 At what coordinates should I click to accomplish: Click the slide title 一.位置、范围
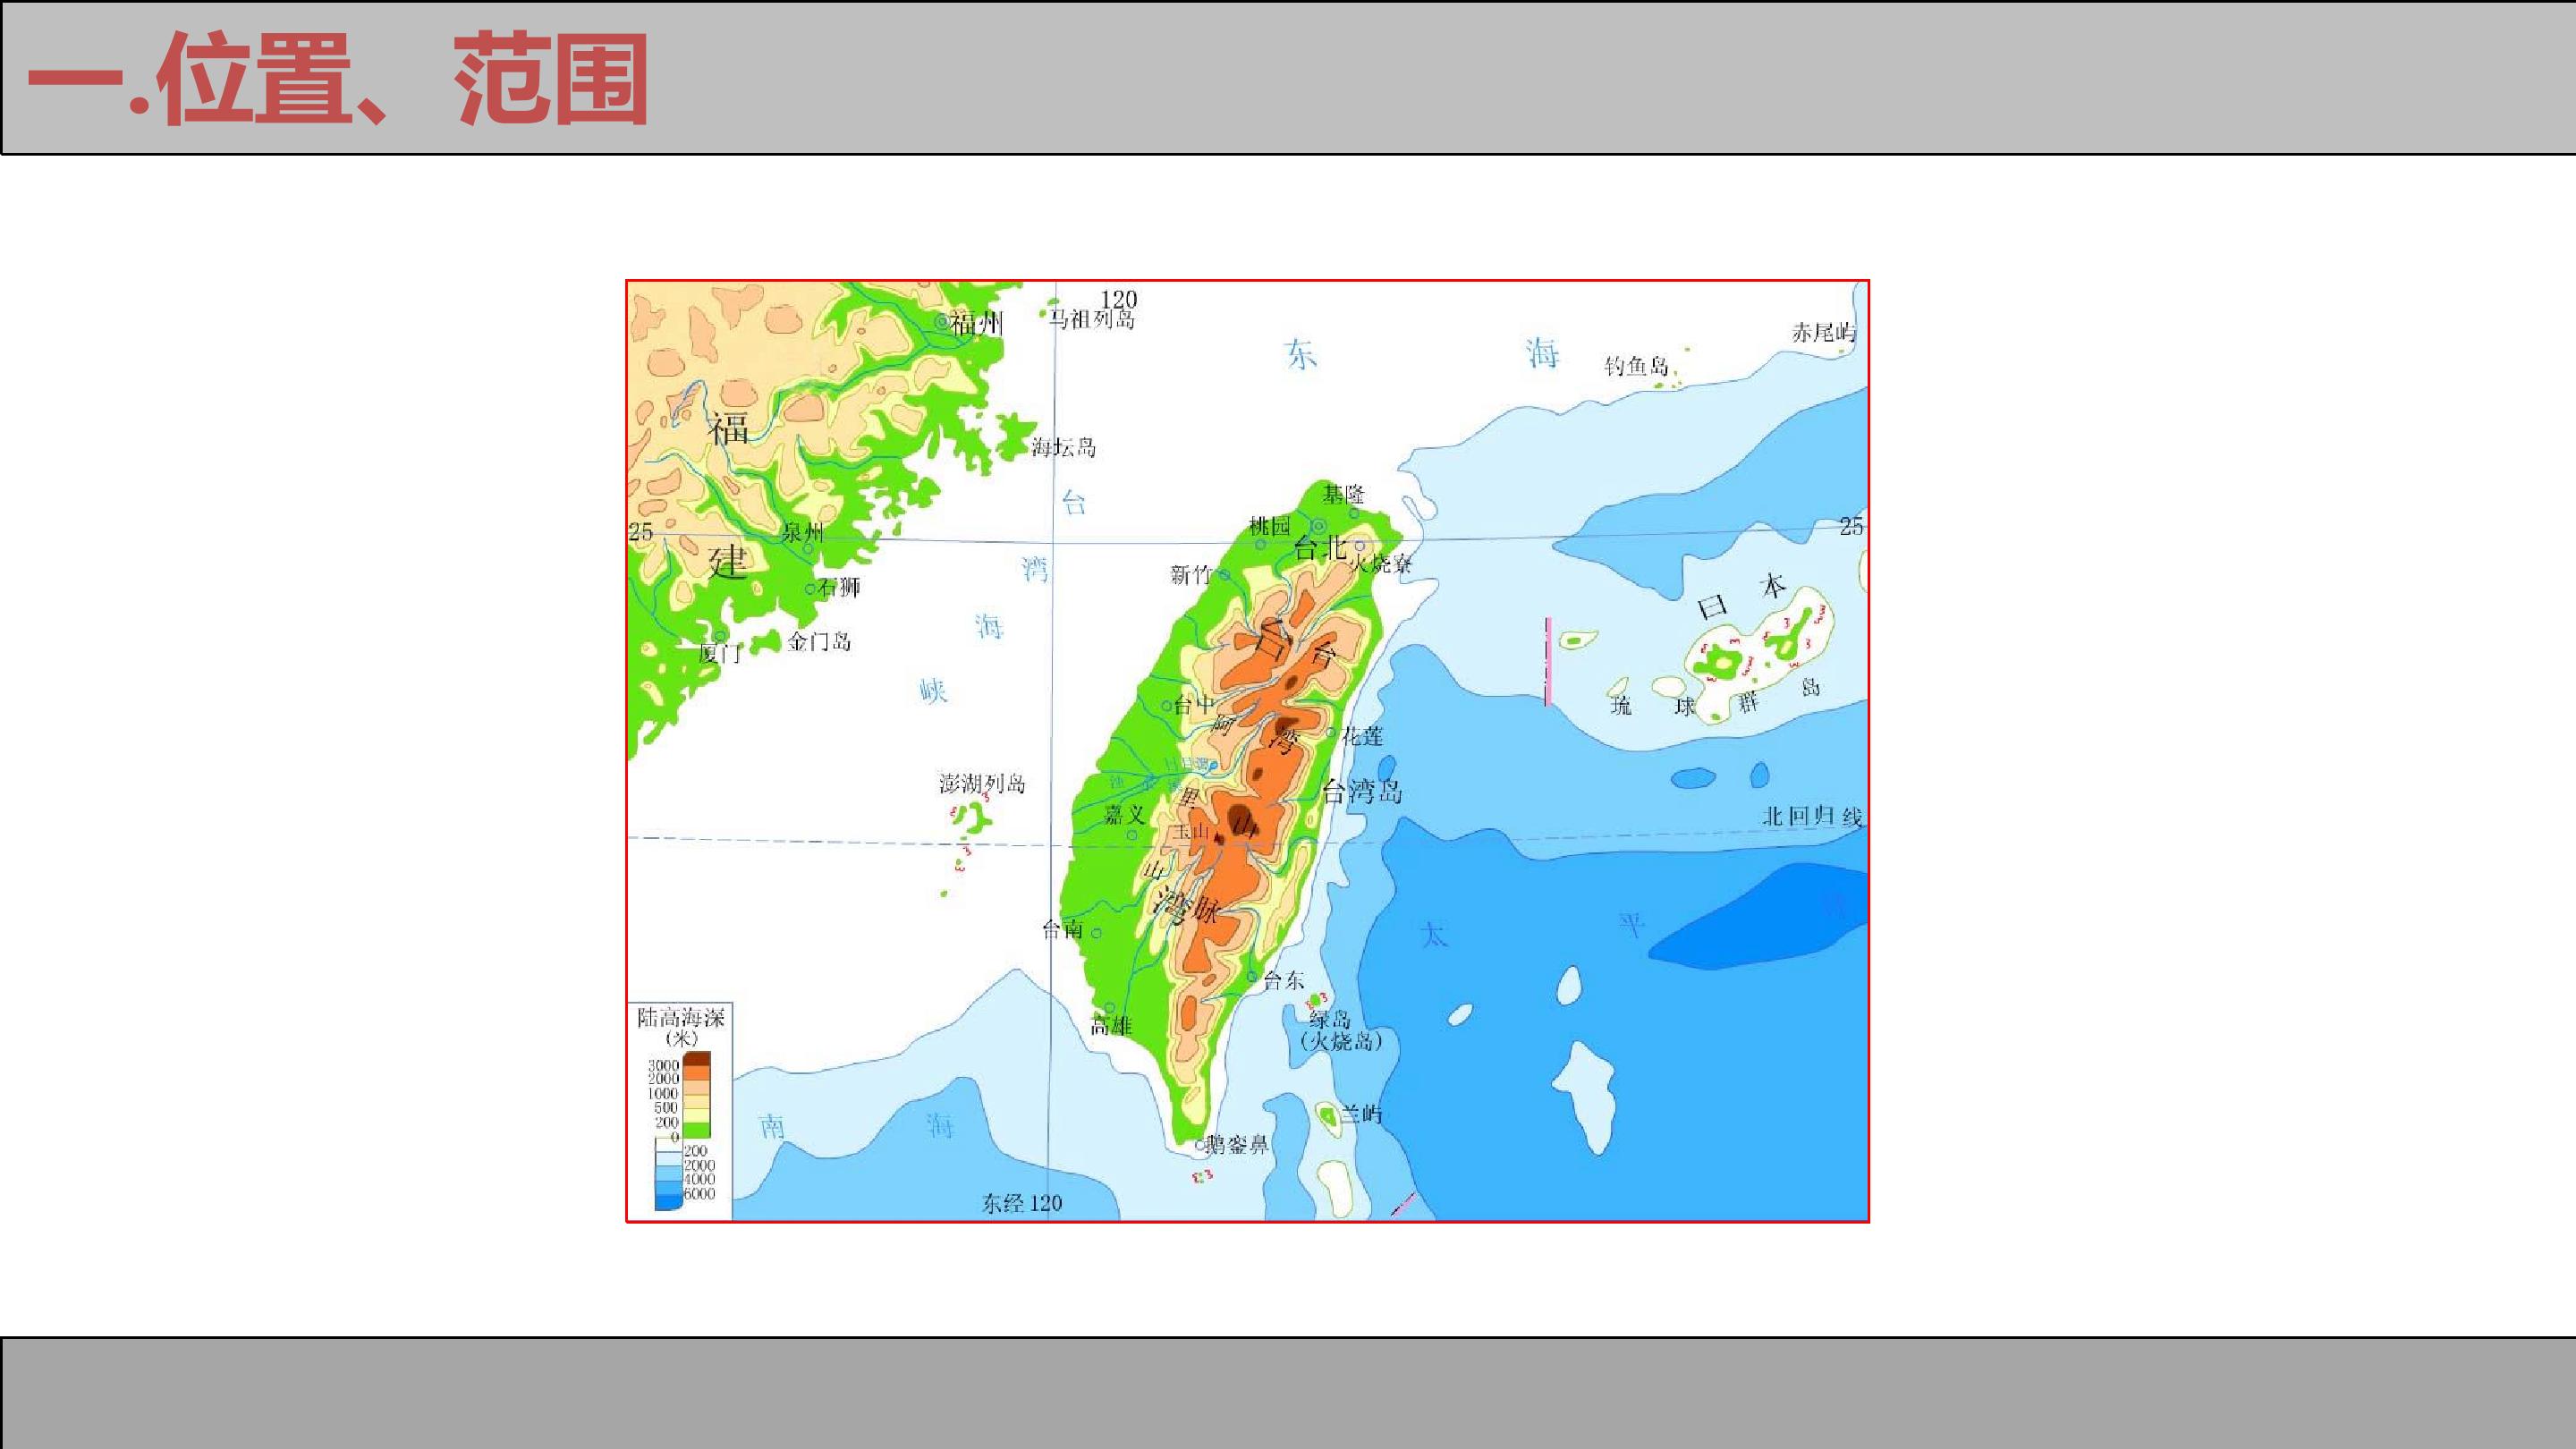tap(337, 79)
